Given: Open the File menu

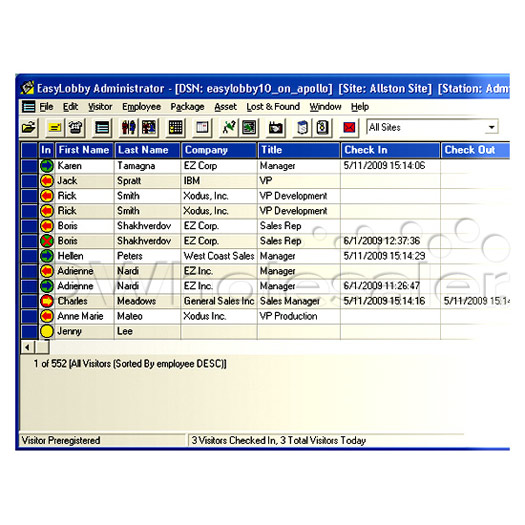Looking at the screenshot, I should pos(46,107).
